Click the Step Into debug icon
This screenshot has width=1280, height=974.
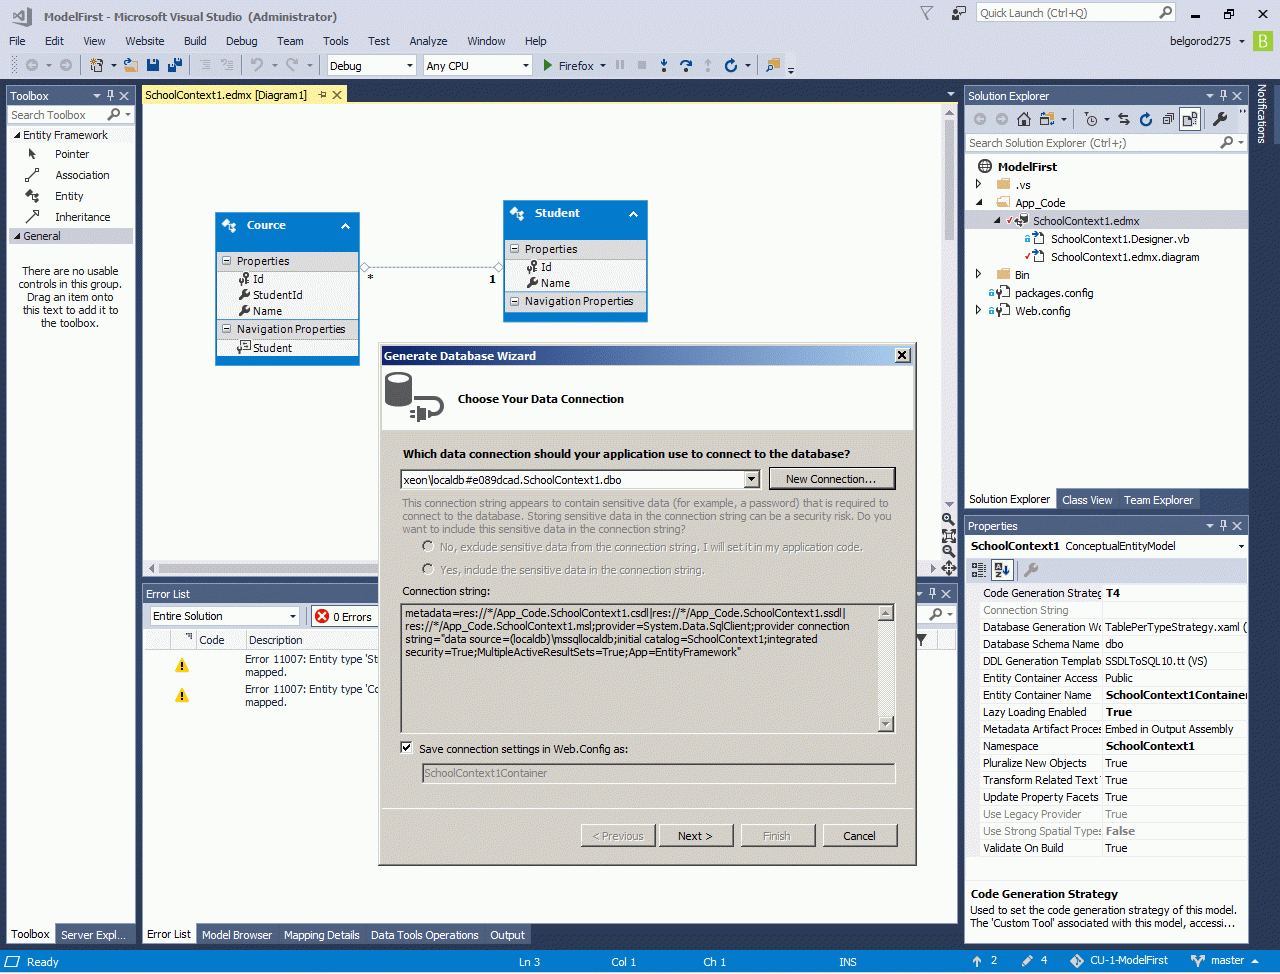click(x=664, y=65)
